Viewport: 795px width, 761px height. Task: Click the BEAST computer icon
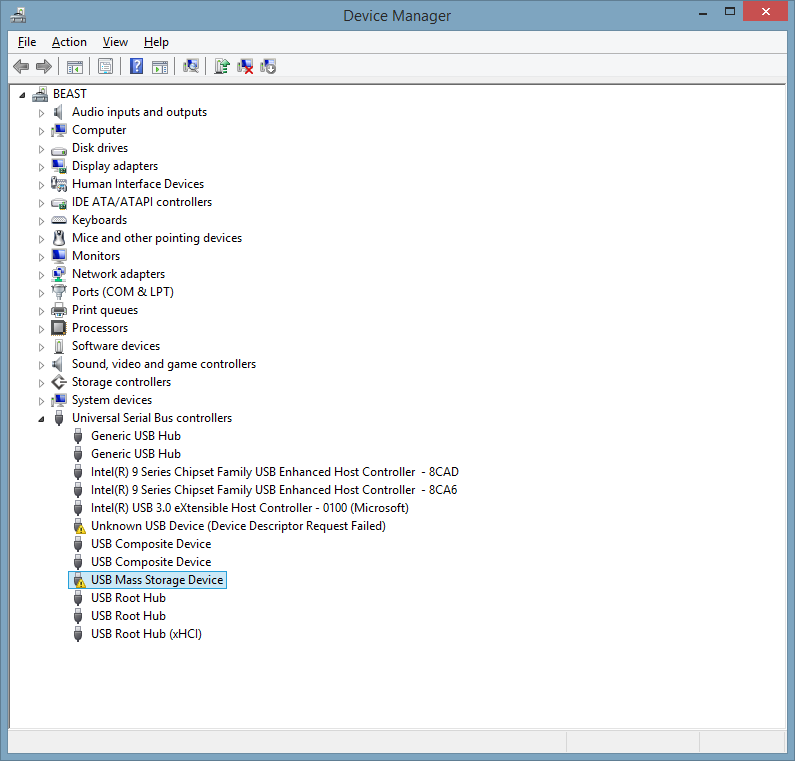coord(40,94)
